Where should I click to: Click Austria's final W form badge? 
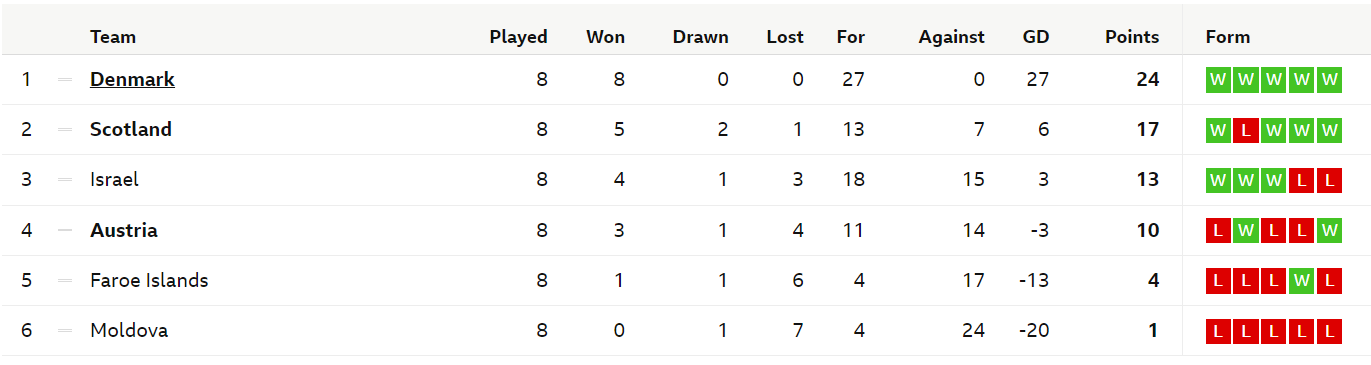(x=1329, y=231)
